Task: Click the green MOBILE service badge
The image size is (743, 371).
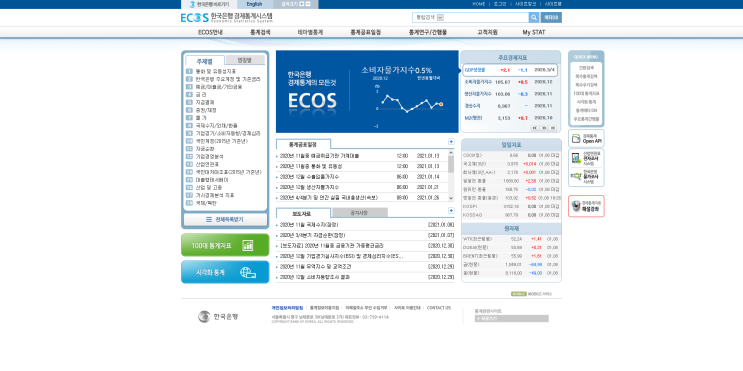Action: coord(519,294)
